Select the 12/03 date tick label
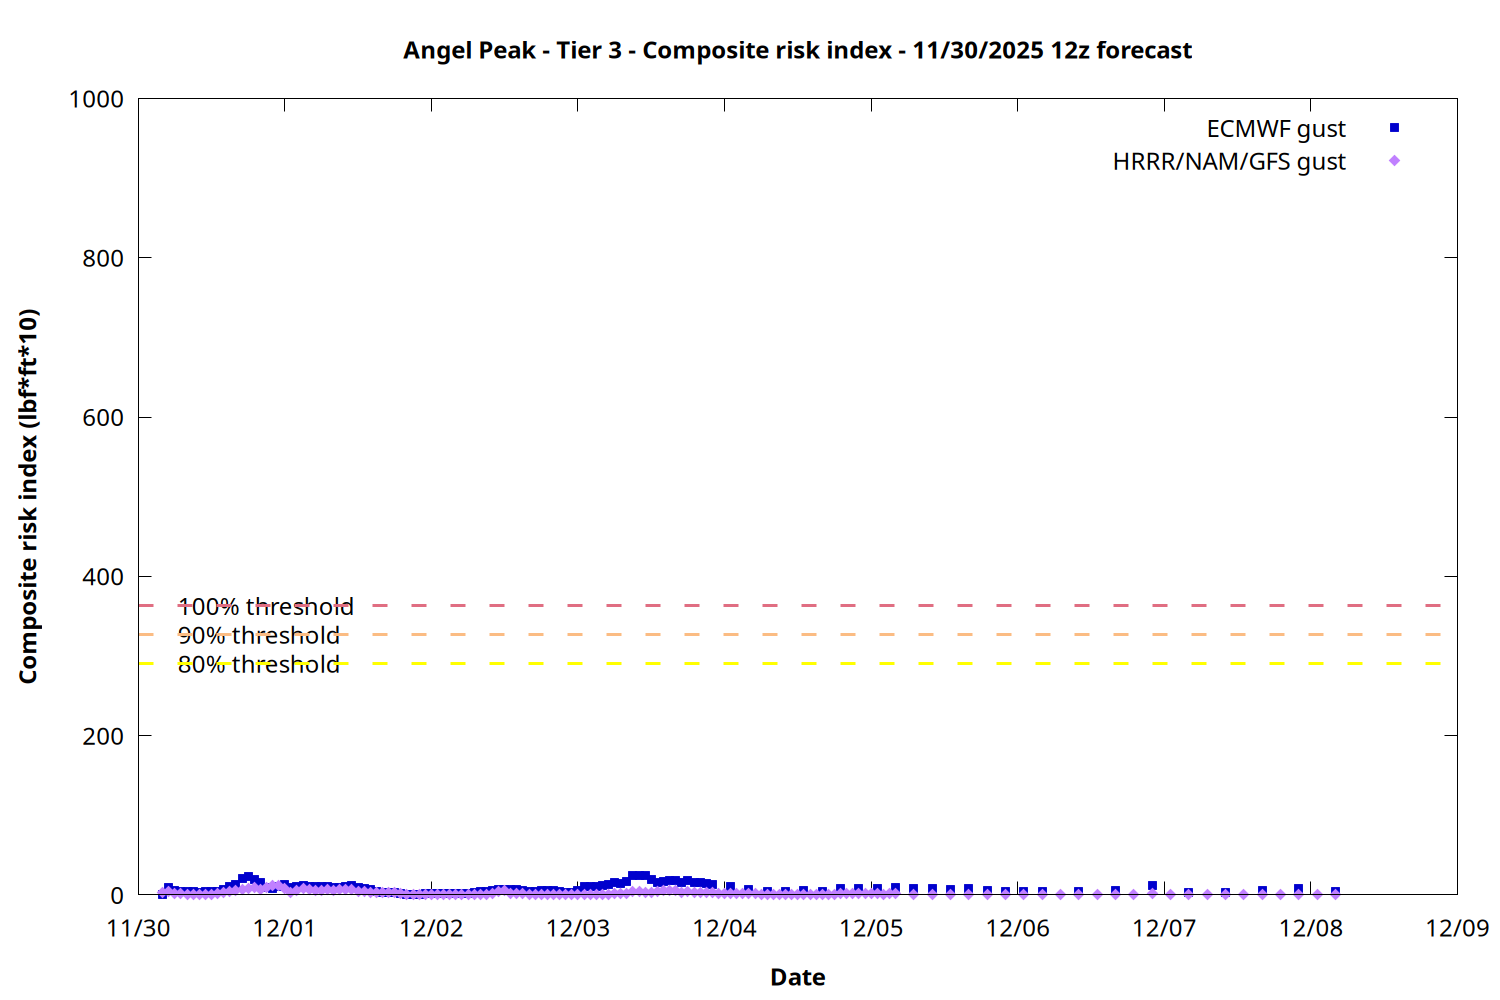Viewport: 1500px width, 1000px height. coord(577,928)
